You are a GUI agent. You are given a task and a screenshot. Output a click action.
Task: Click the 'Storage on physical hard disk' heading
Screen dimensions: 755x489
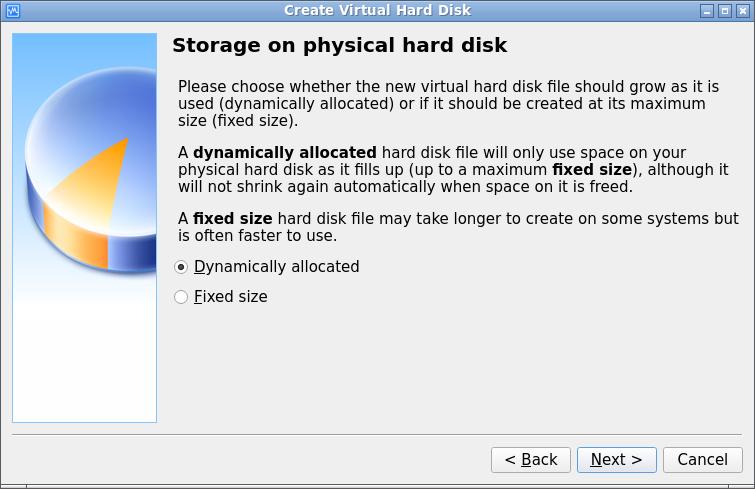339,46
